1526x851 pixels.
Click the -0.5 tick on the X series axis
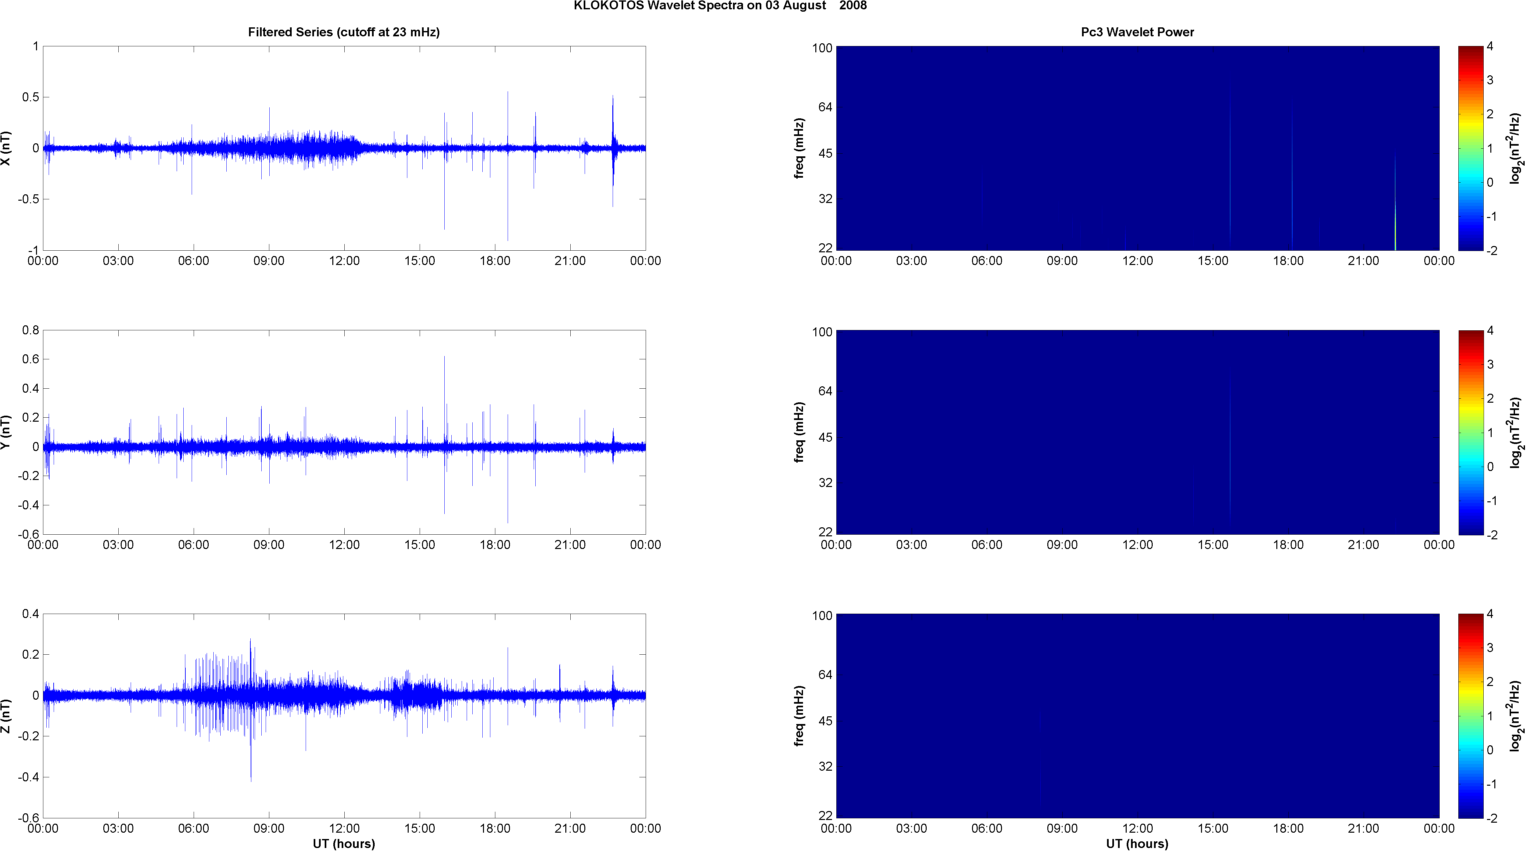(x=28, y=199)
